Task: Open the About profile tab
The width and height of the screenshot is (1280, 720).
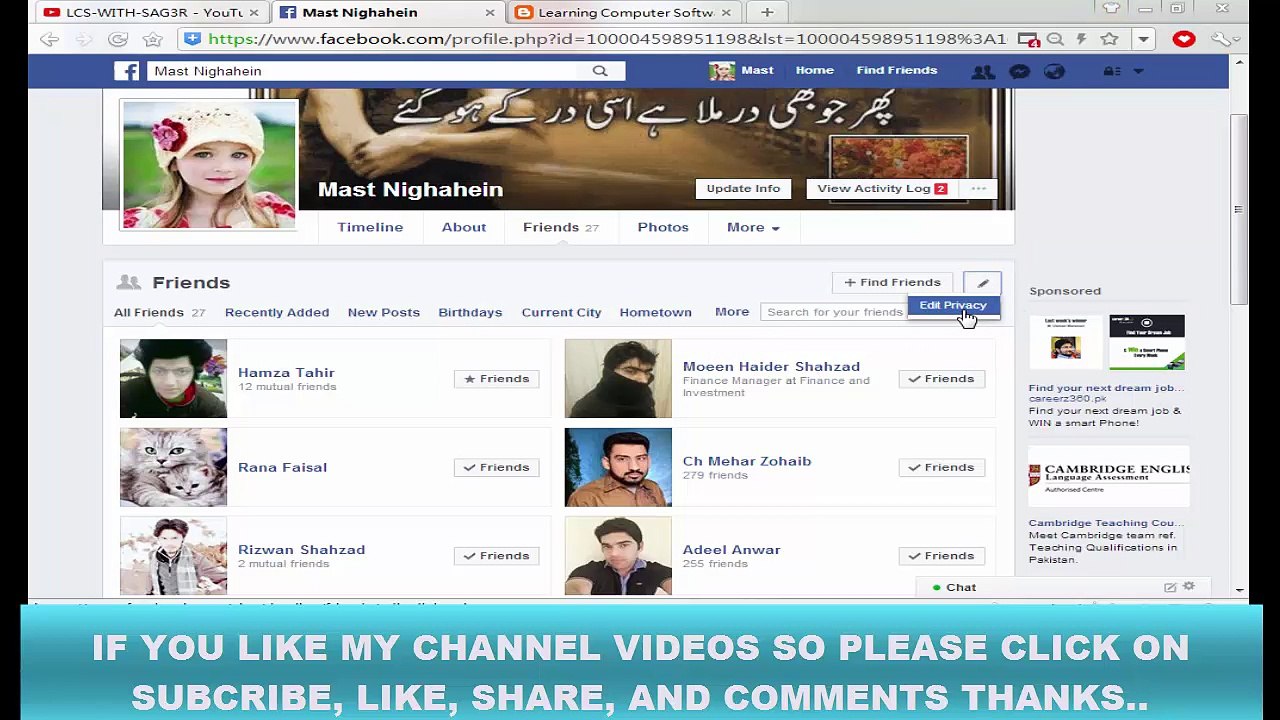Action: click(464, 227)
